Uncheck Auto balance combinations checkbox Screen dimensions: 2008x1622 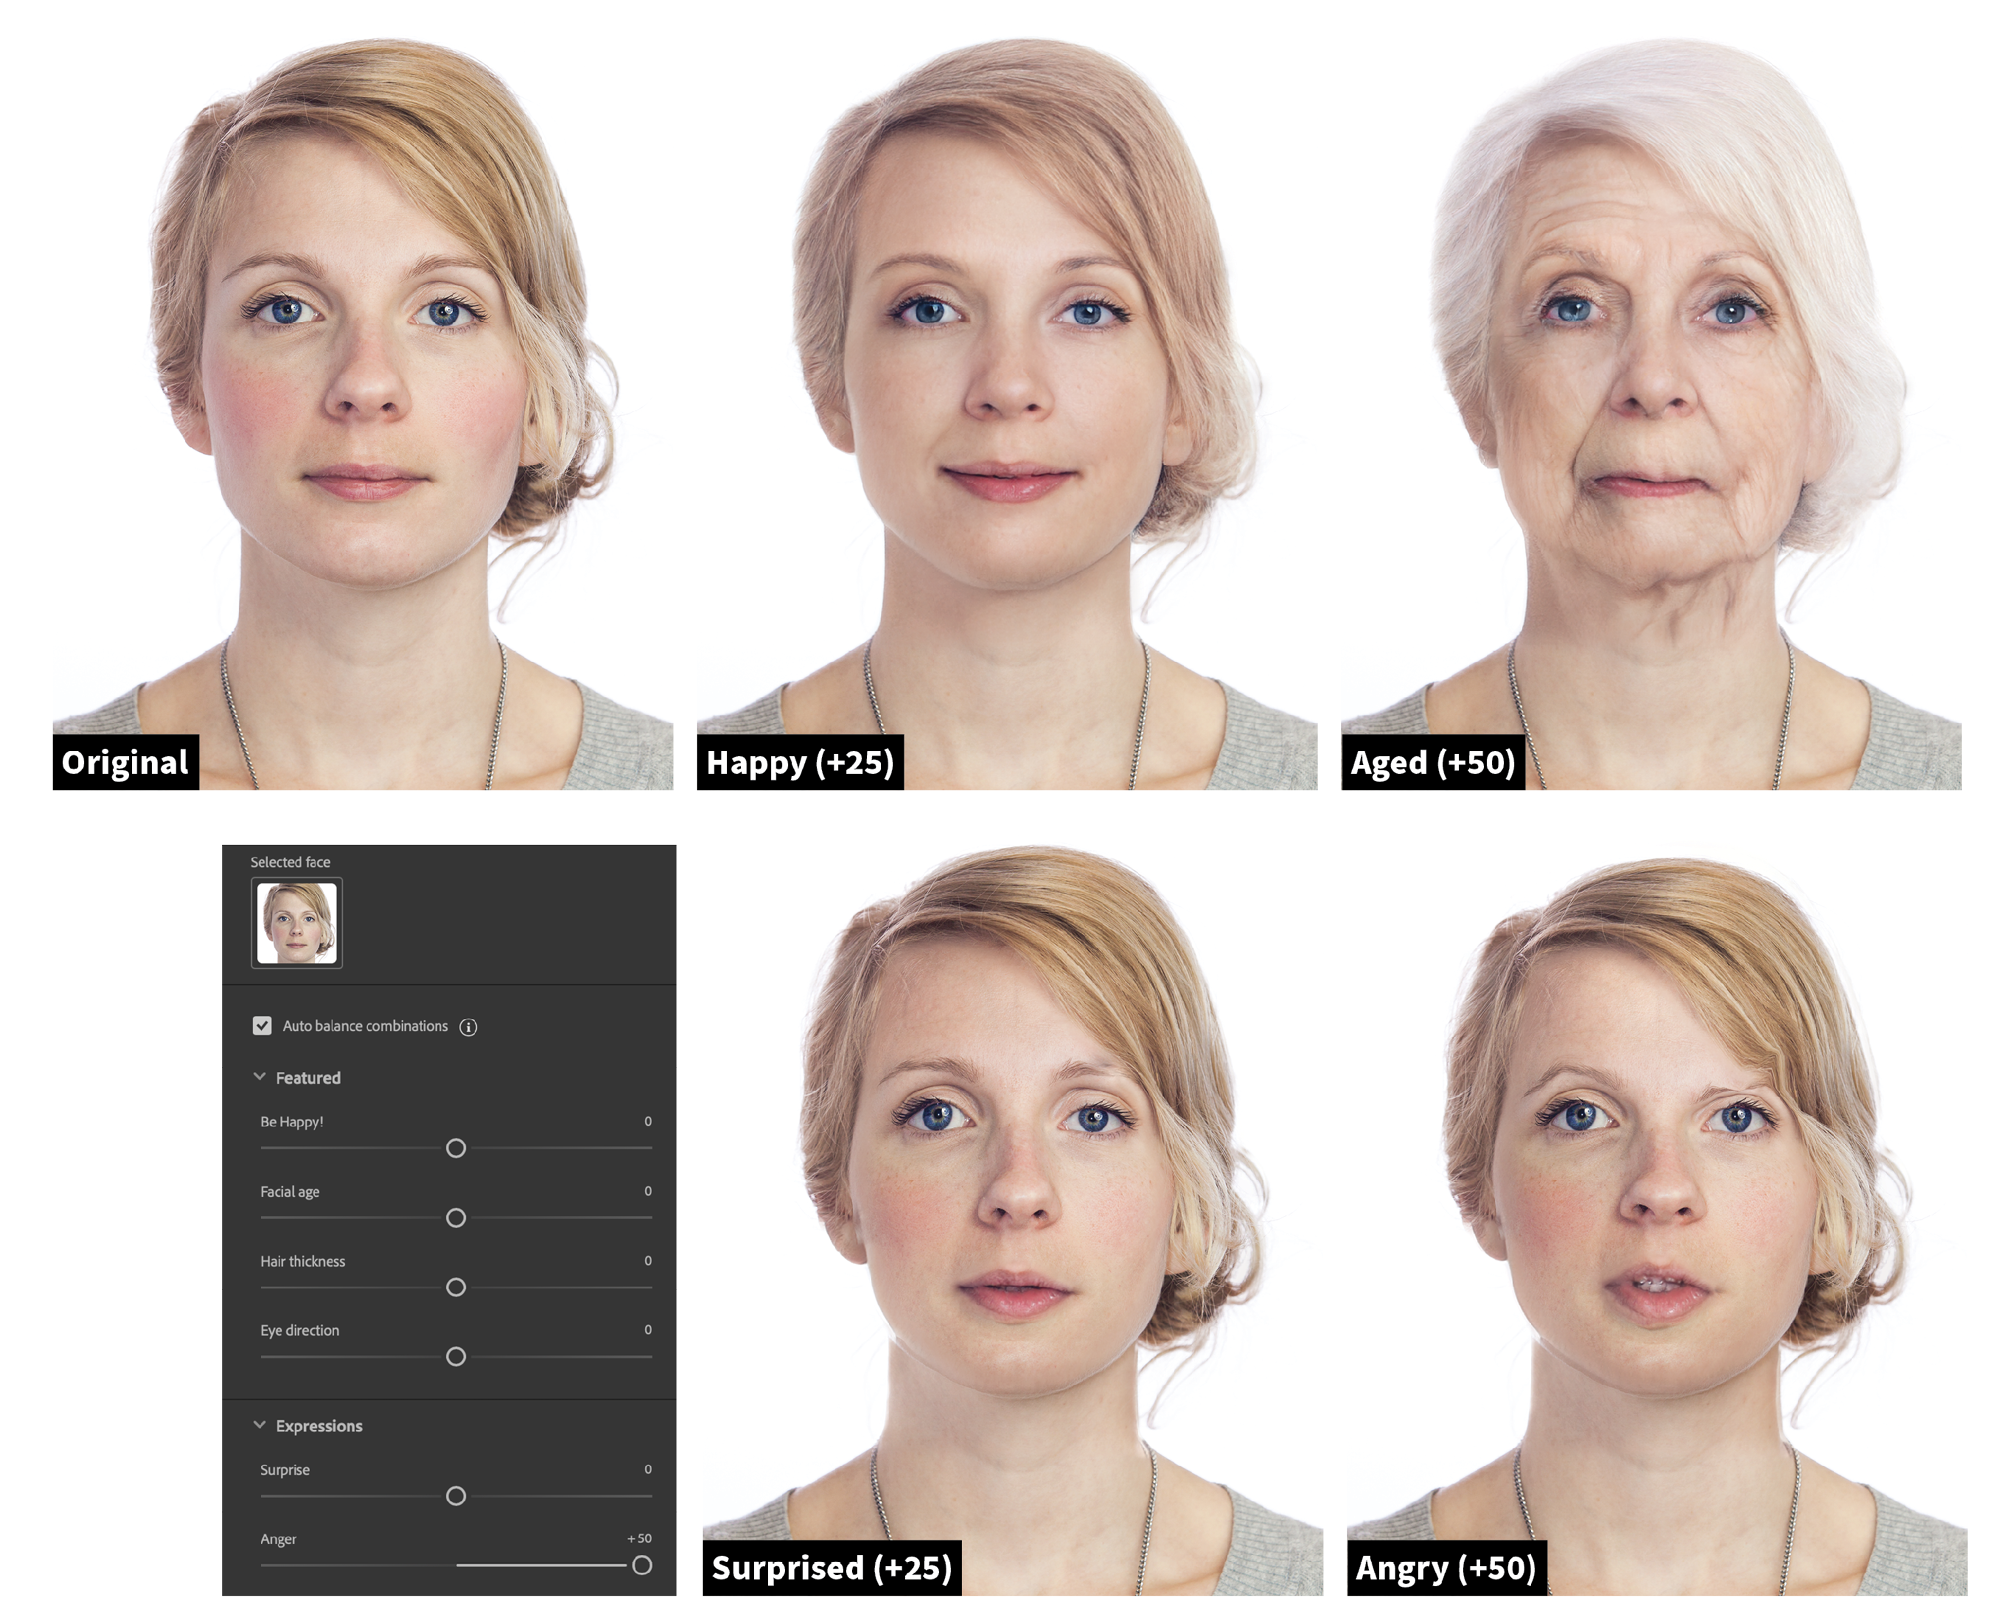click(262, 1025)
